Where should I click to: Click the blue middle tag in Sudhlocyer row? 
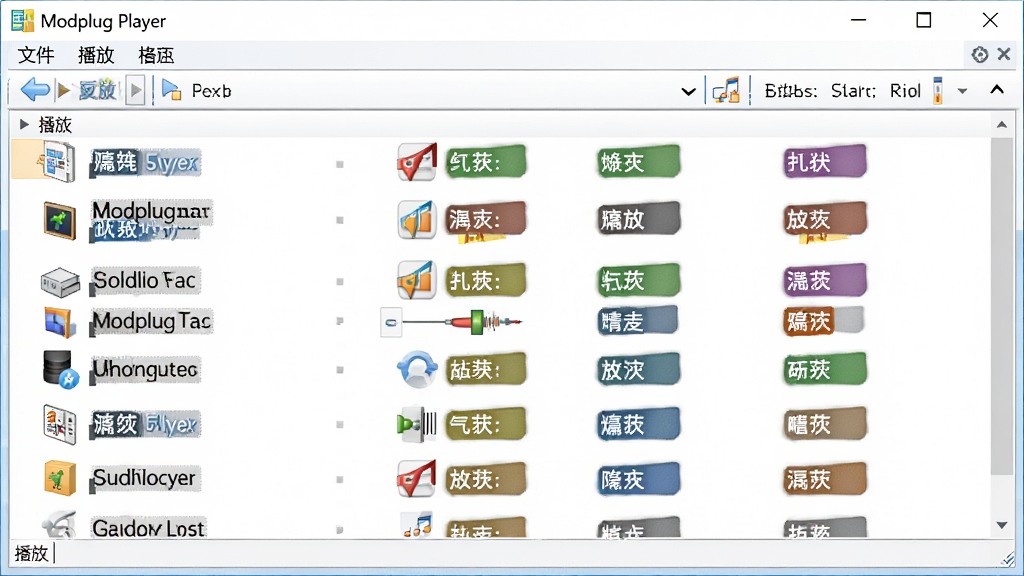pos(638,479)
